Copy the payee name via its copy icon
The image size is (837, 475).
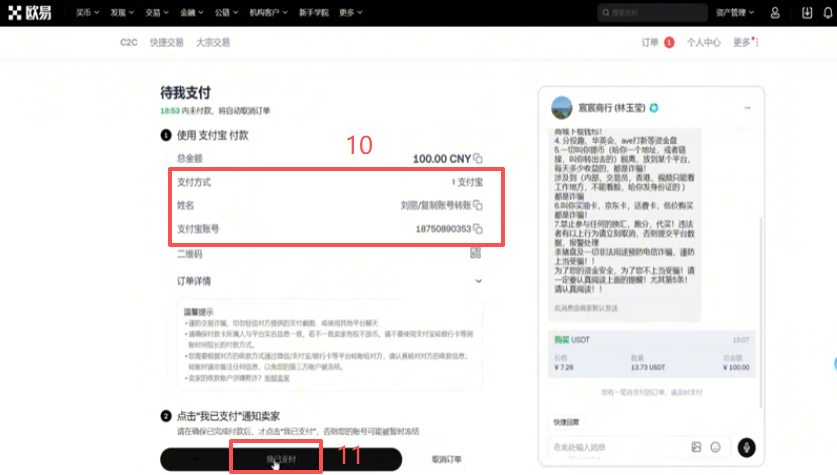click(x=478, y=205)
